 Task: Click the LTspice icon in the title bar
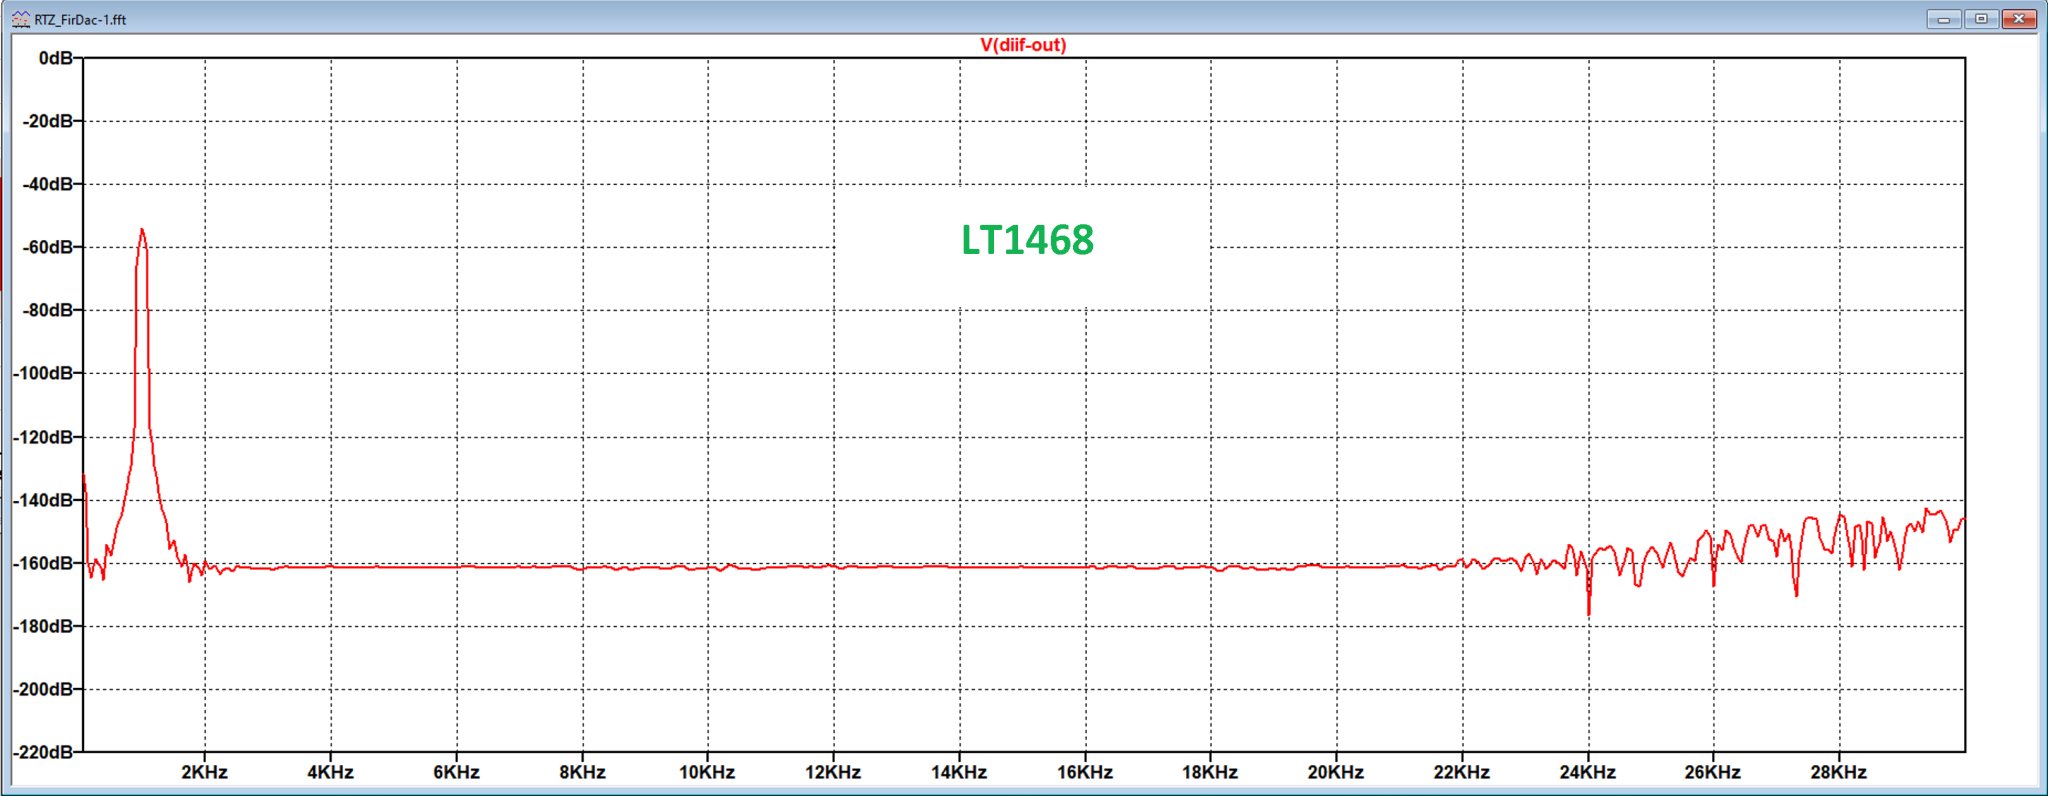click(20, 19)
